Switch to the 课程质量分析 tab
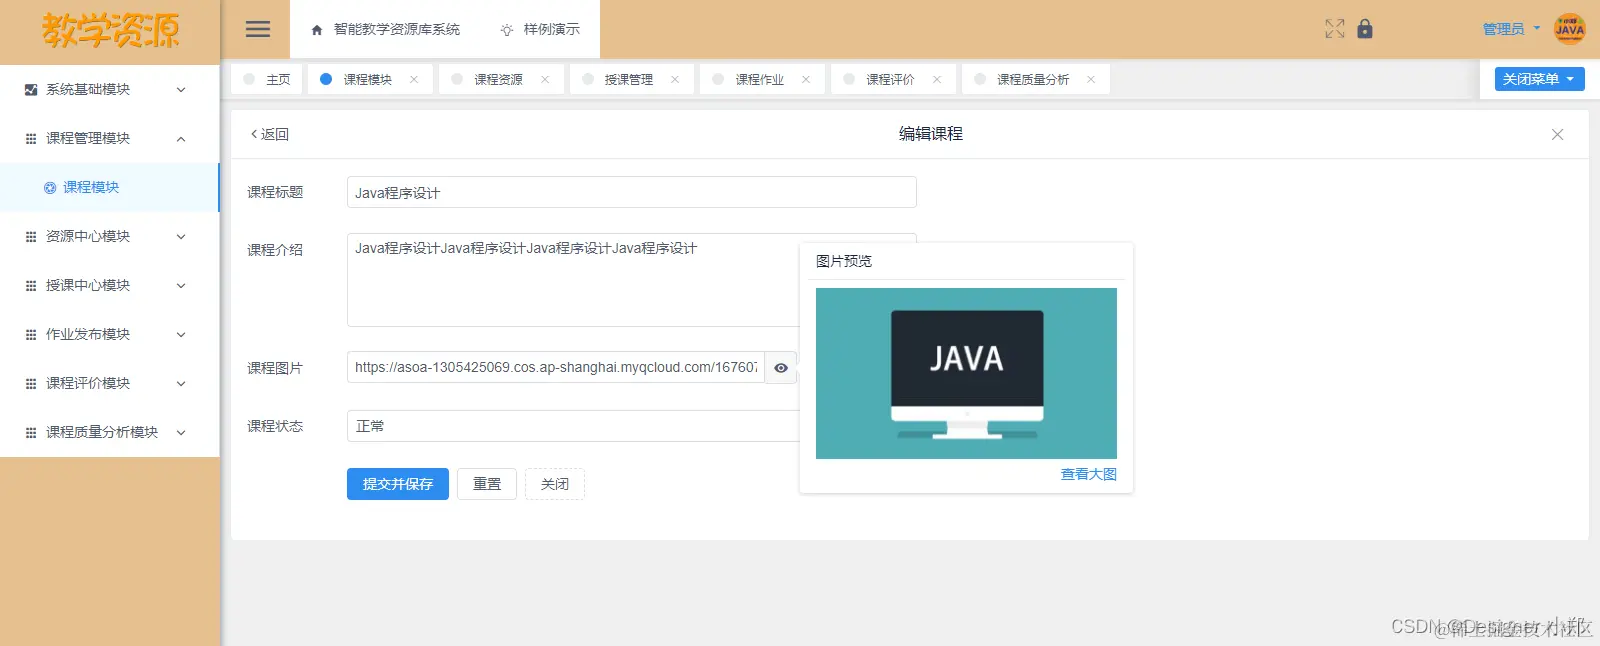 tap(1035, 79)
